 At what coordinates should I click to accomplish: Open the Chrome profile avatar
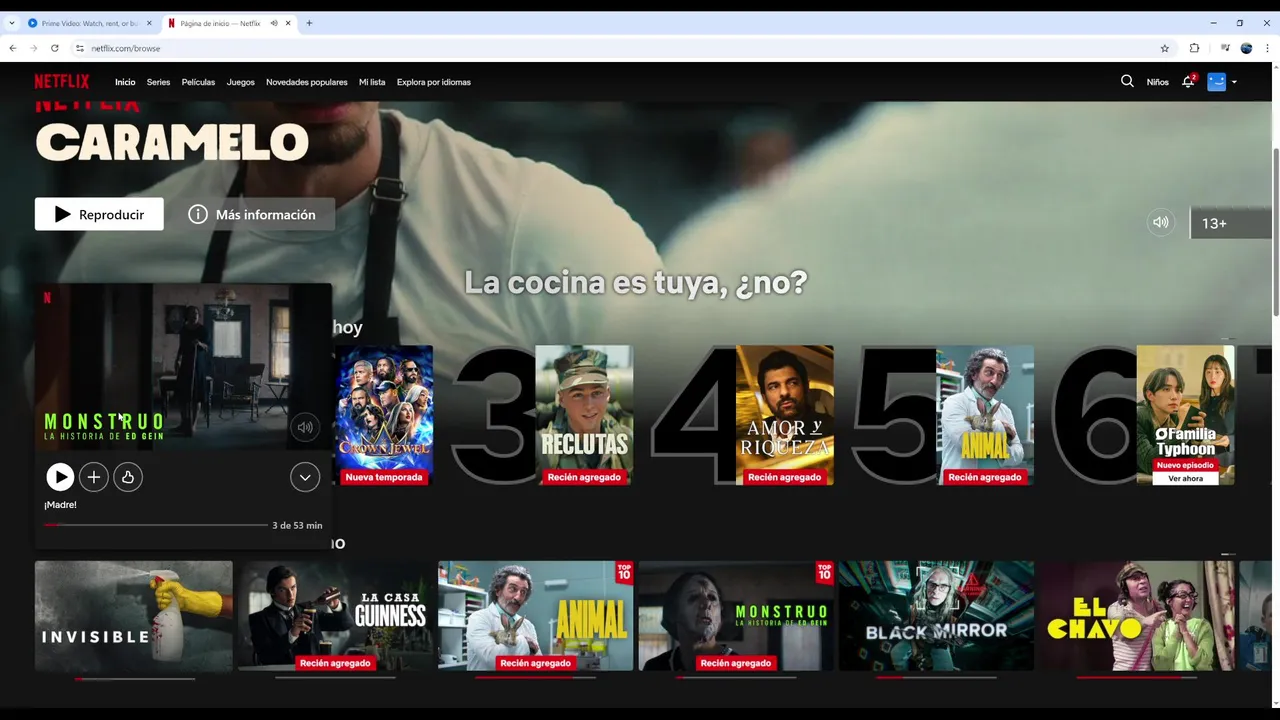[x=1246, y=48]
